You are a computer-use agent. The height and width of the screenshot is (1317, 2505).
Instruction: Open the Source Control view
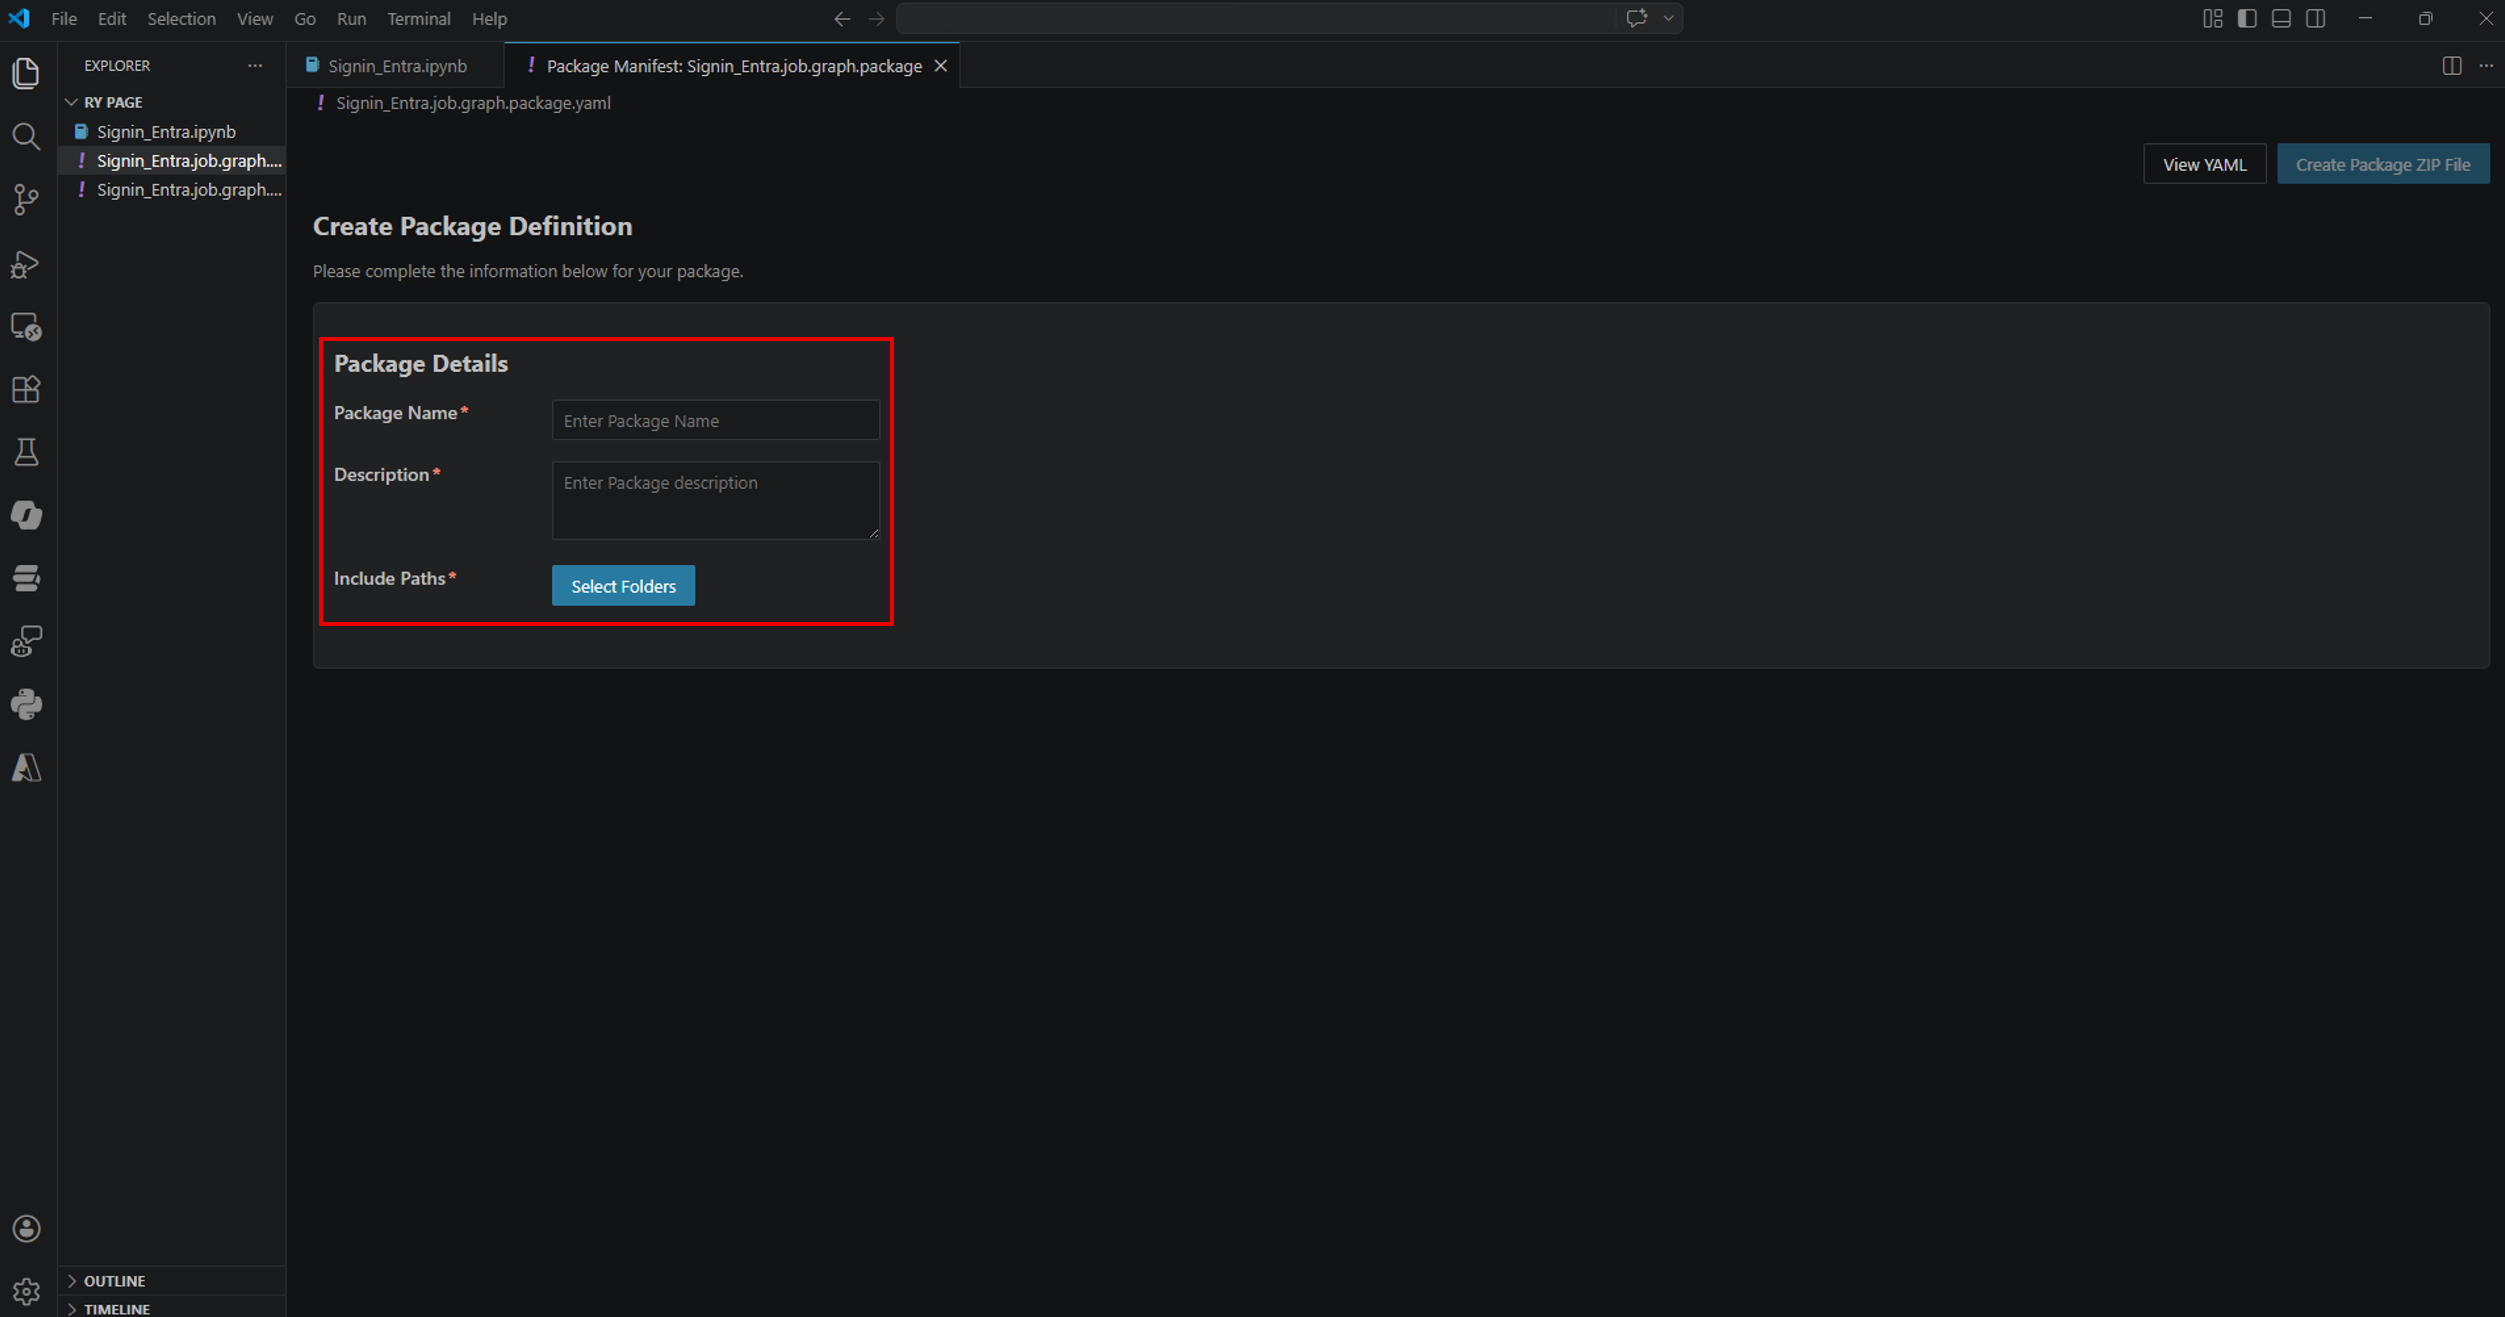26,199
